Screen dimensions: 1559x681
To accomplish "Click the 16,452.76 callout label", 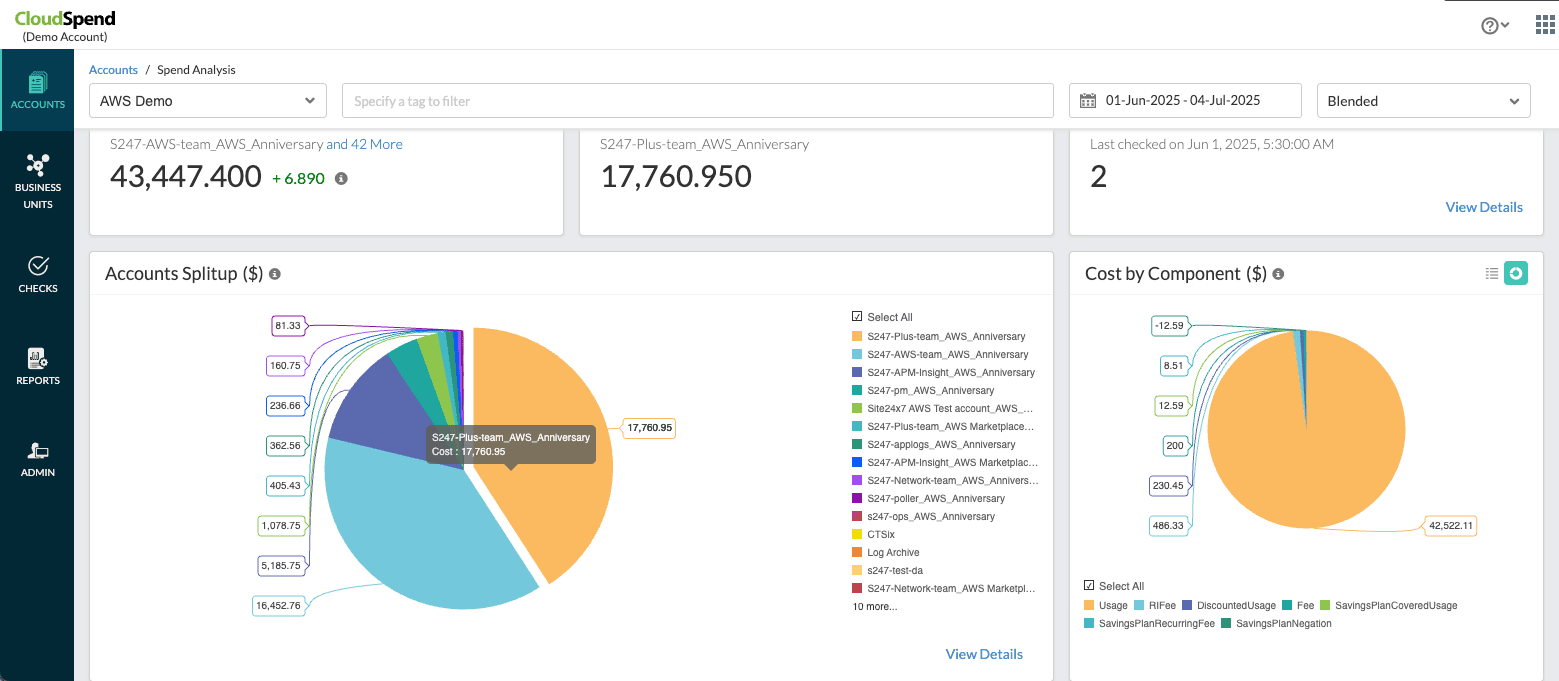I will (279, 605).
